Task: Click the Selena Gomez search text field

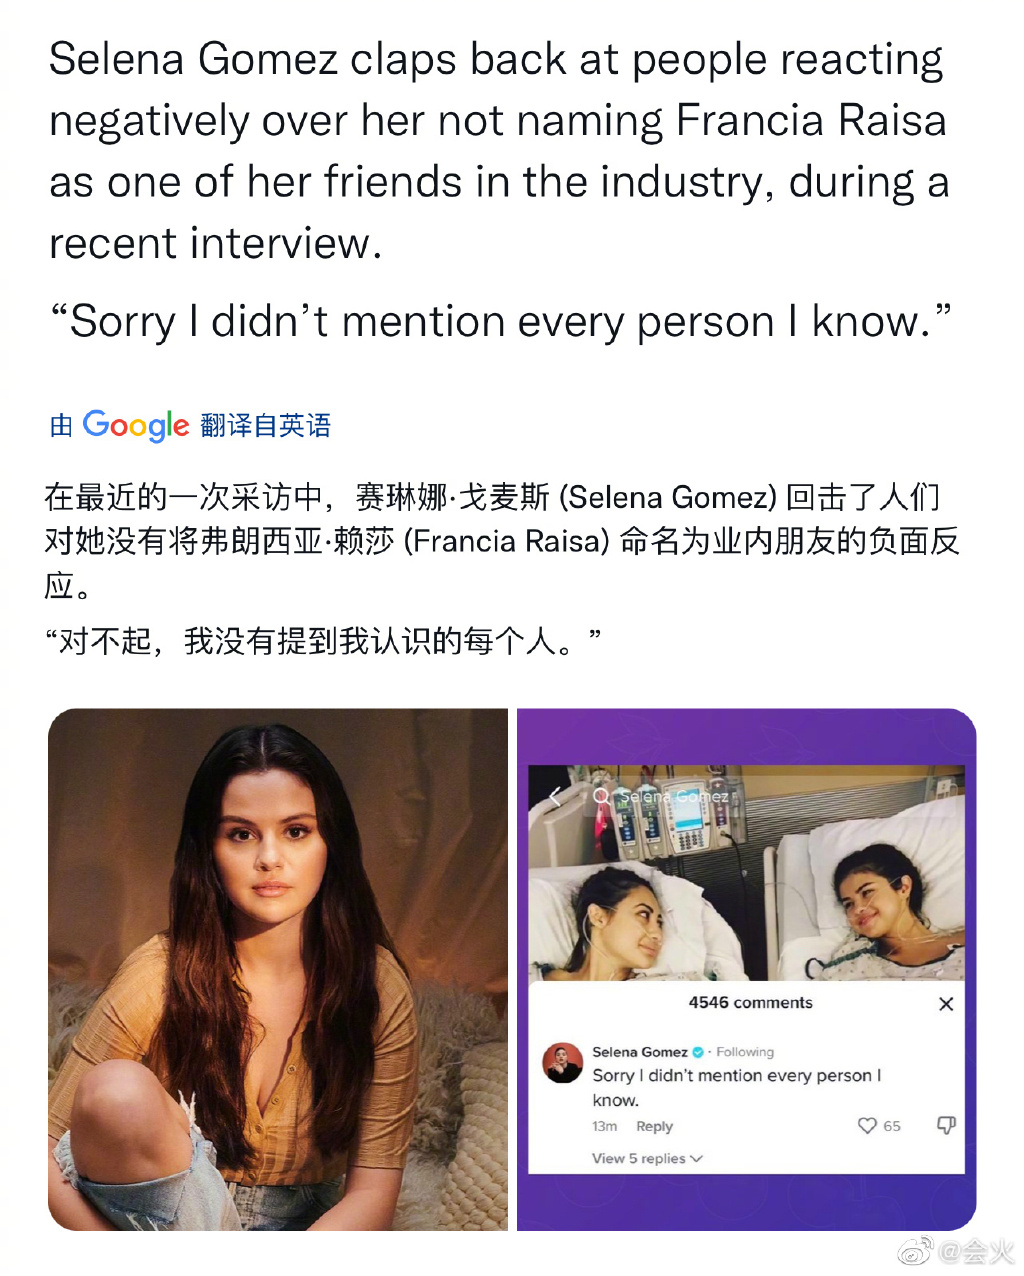Action: tap(672, 796)
